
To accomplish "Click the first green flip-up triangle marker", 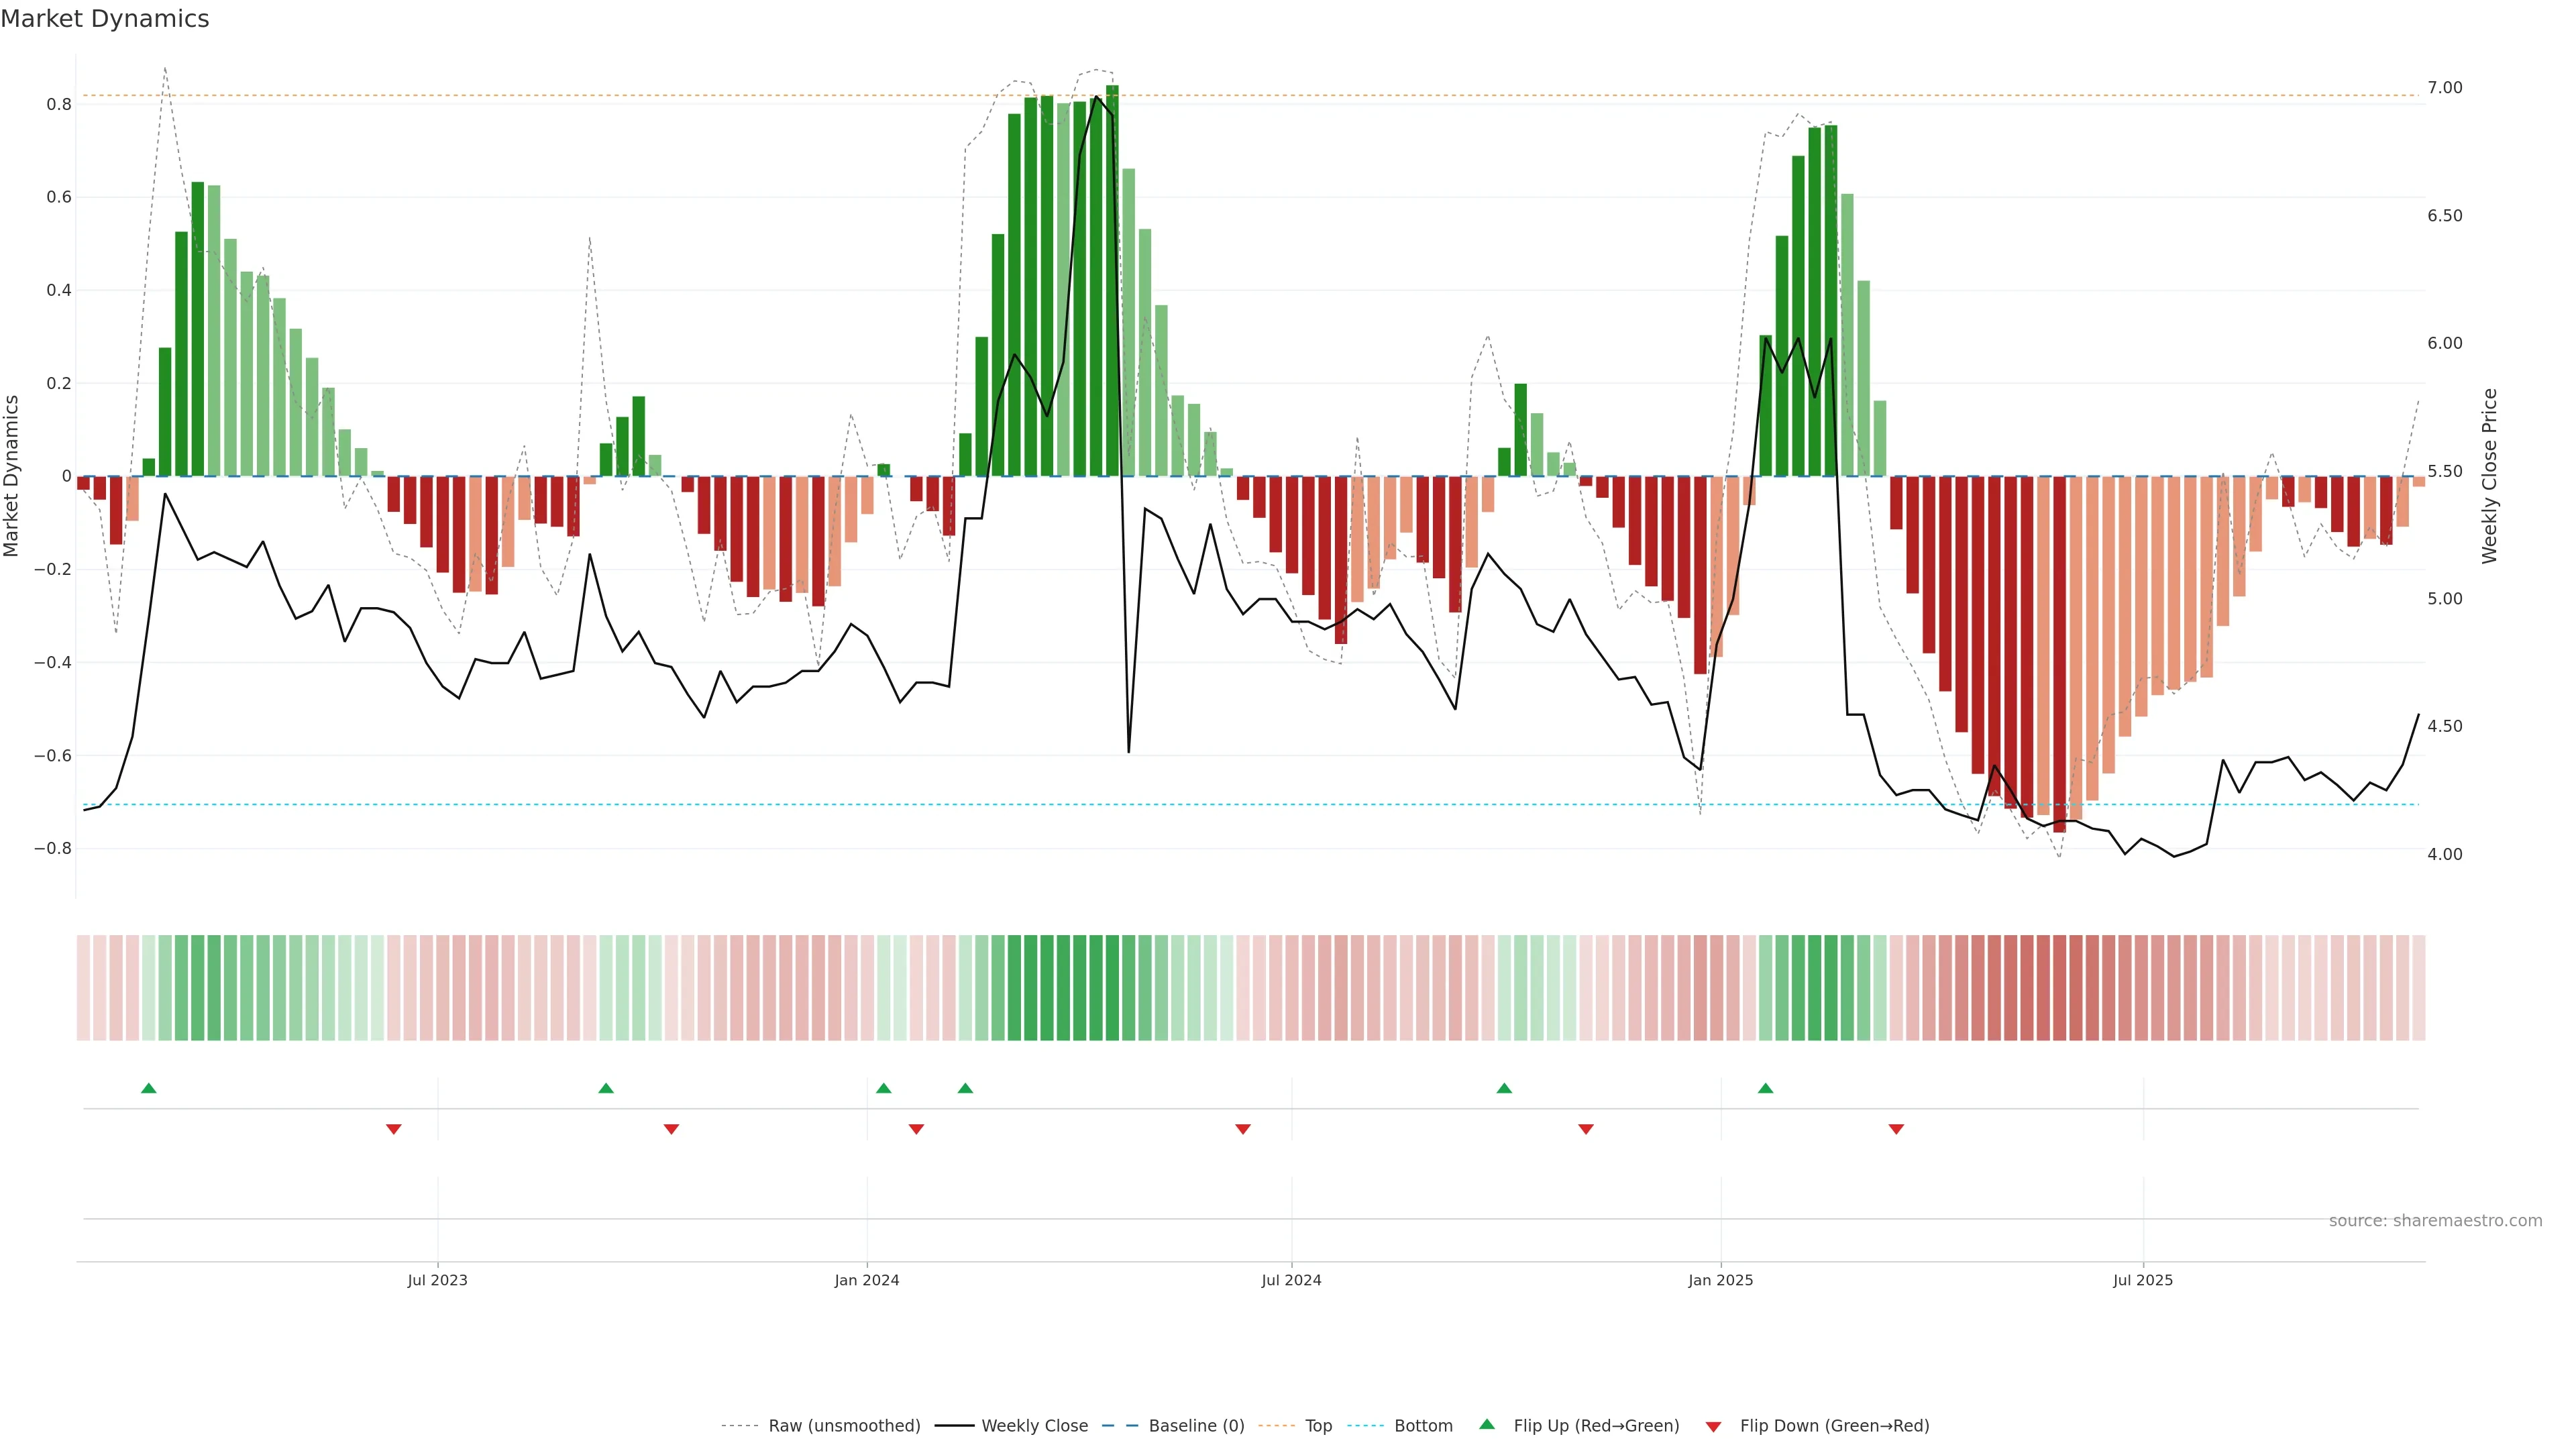I will click(x=149, y=1088).
